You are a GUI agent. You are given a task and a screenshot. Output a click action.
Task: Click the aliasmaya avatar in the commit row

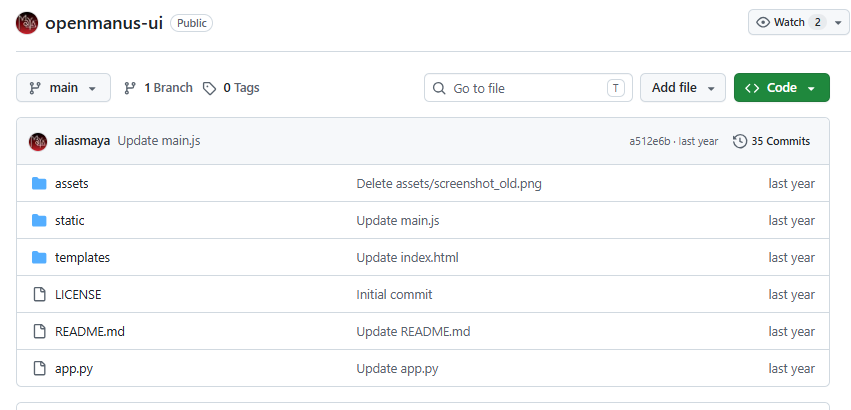pos(37,141)
